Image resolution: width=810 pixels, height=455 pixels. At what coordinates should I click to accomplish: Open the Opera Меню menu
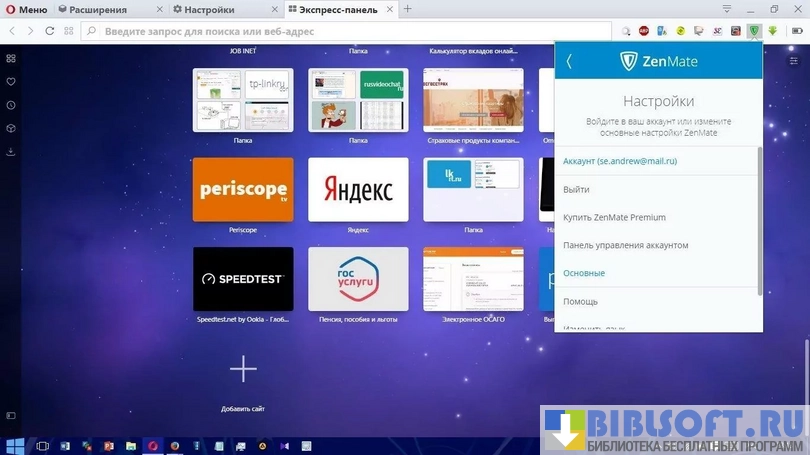(26, 9)
